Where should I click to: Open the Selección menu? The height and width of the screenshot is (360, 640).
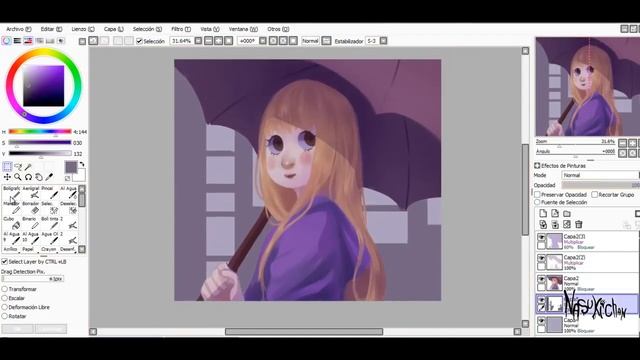(147, 29)
